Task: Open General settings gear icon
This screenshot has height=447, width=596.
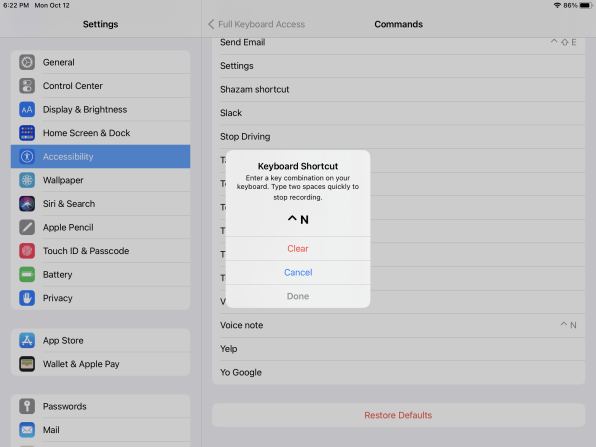Action: pyautogui.click(x=27, y=62)
